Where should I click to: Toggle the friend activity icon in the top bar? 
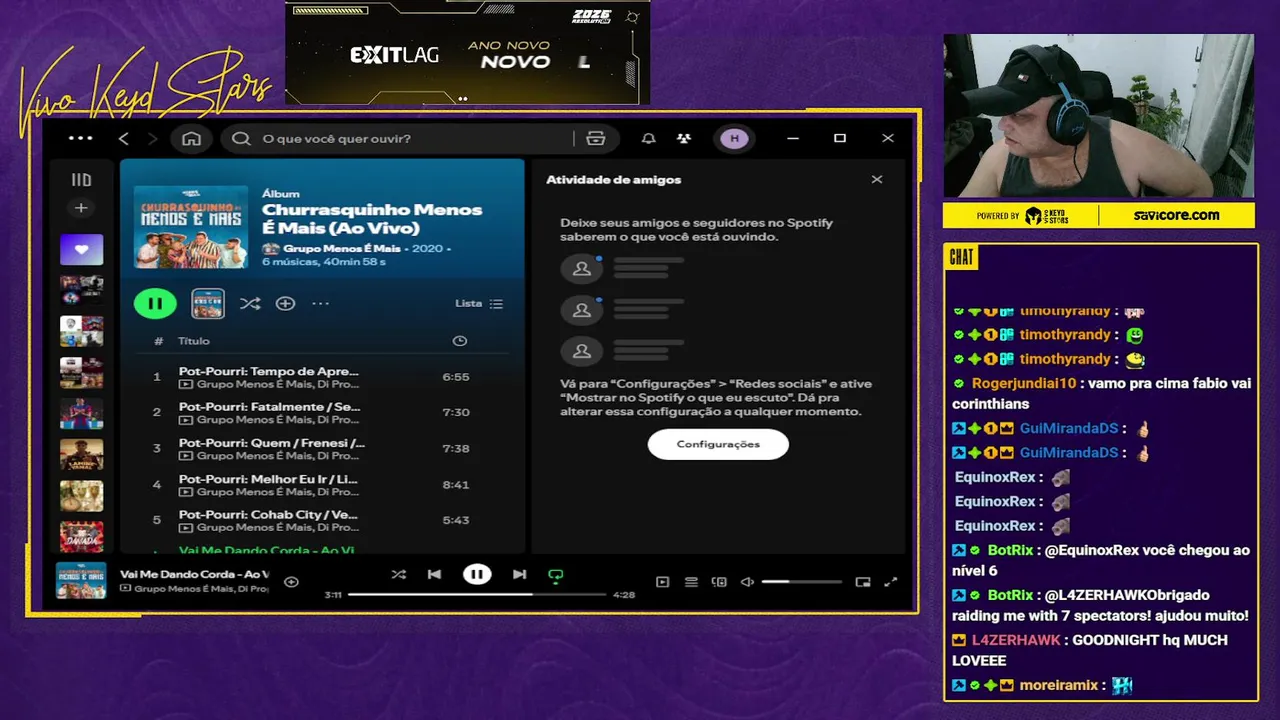point(683,138)
